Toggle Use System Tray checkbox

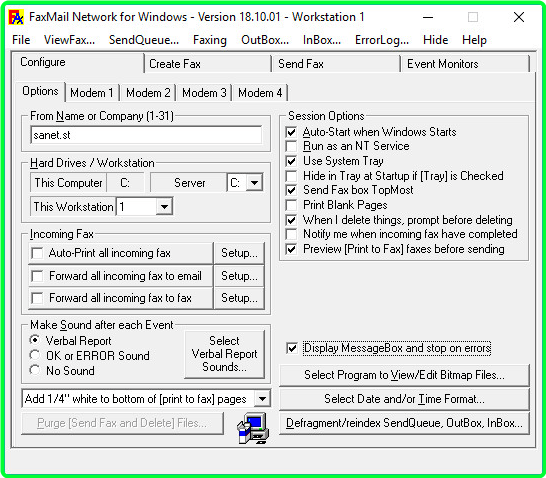click(x=291, y=161)
